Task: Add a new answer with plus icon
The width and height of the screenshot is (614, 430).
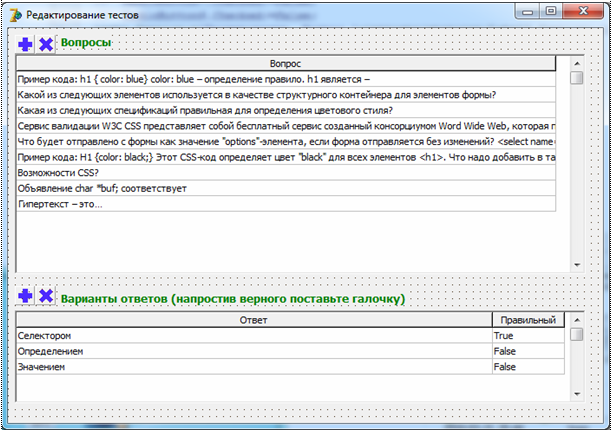Action: [x=26, y=297]
